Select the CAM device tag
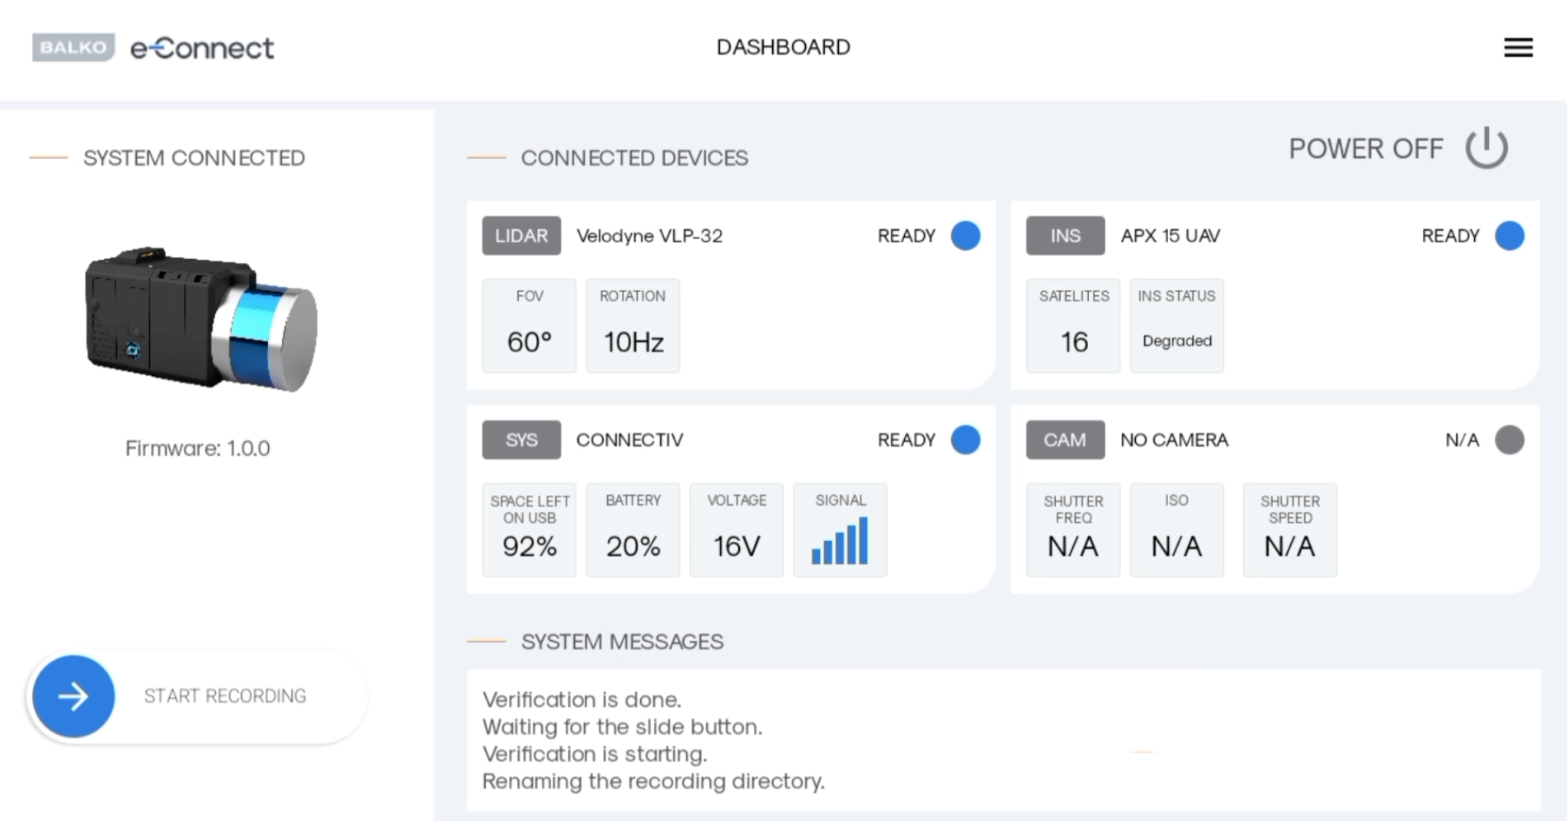Screen dimensions: 1567x821 click(x=1065, y=440)
